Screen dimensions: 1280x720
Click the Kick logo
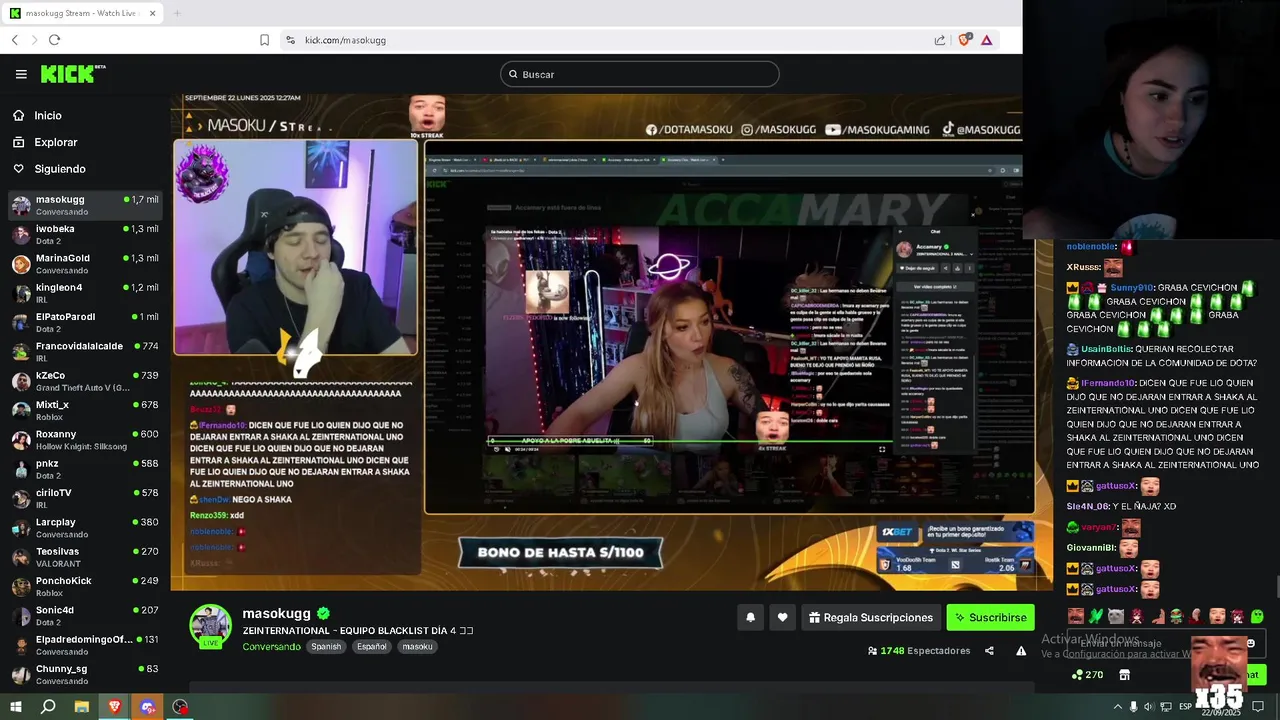[x=73, y=74]
